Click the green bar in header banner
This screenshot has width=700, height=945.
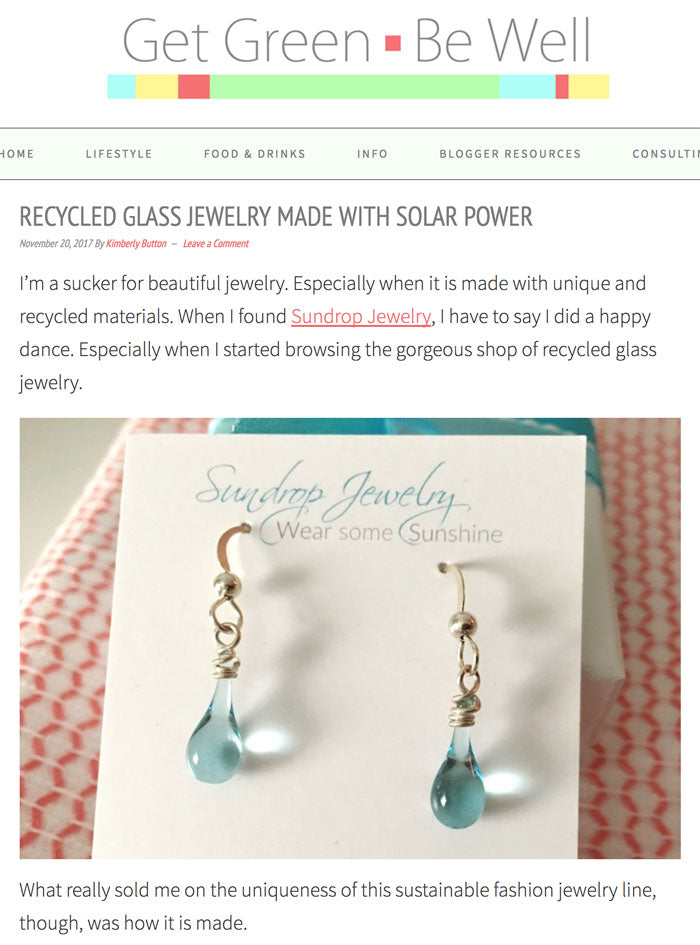pos(355,87)
